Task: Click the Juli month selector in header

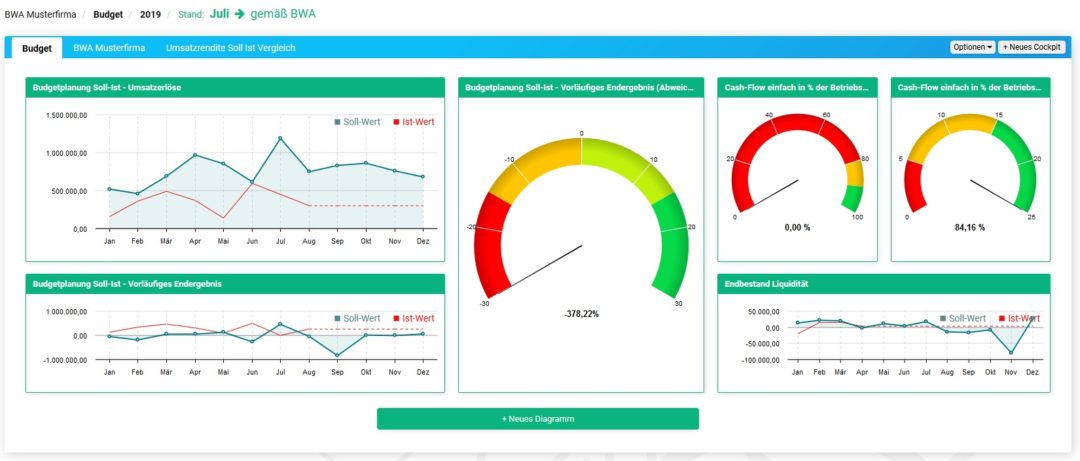Action: coord(219,15)
